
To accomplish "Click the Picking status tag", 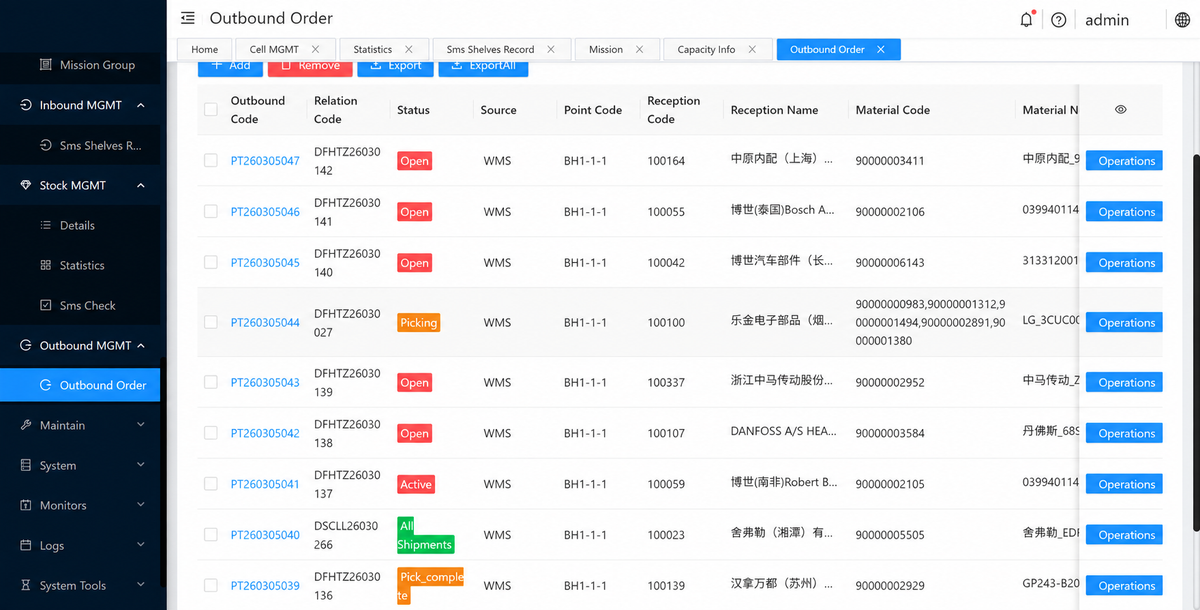I will click(419, 323).
